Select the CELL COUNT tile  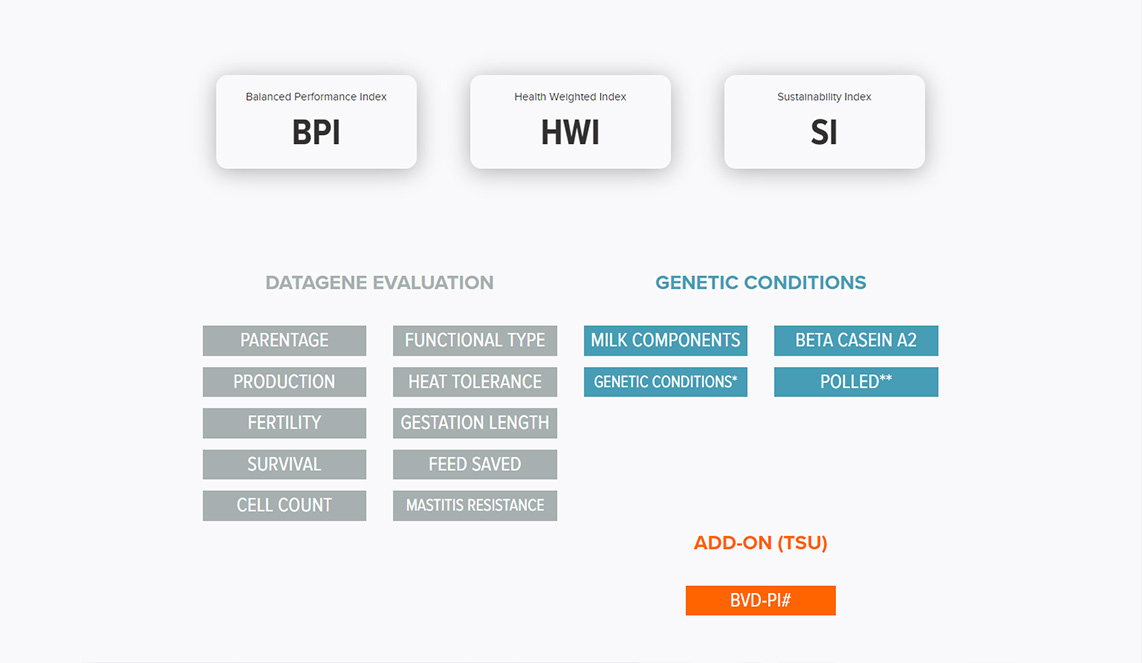tap(284, 505)
